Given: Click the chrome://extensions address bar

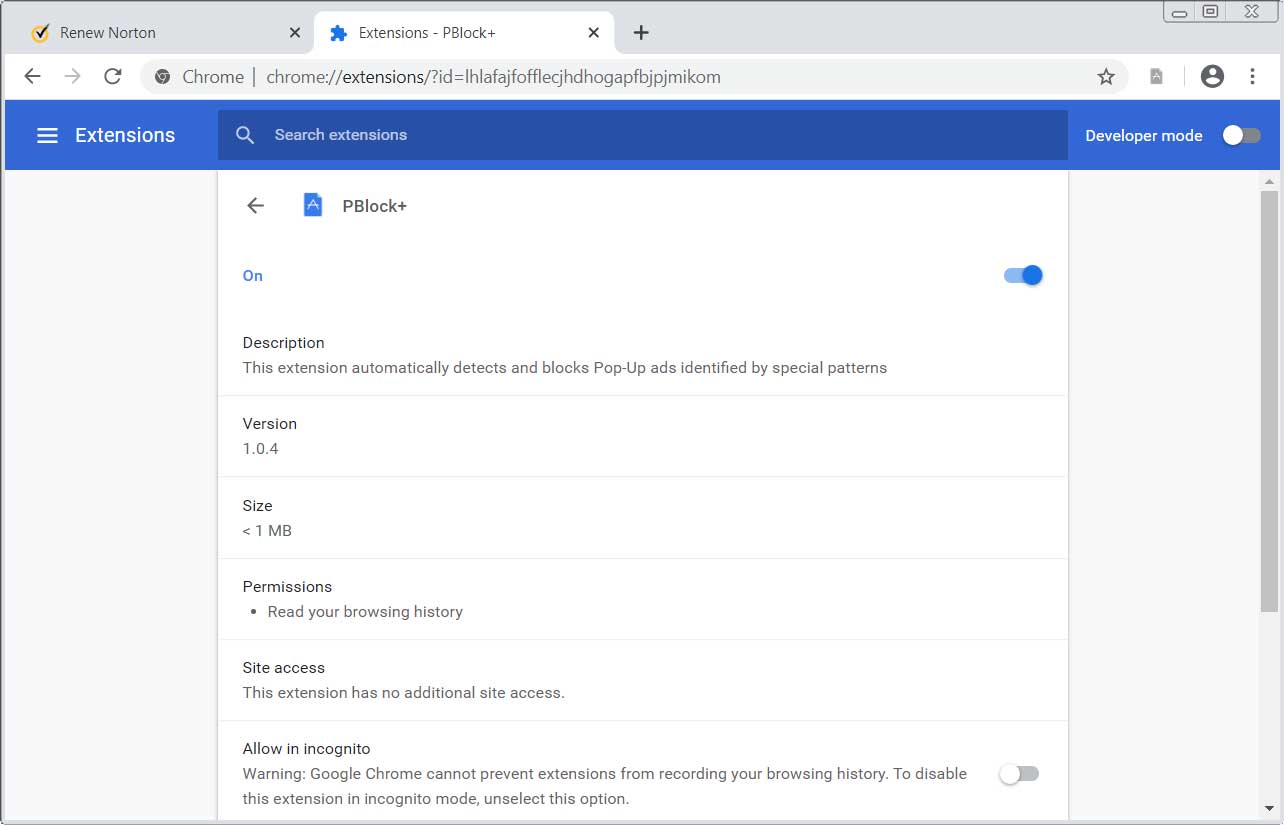Looking at the screenshot, I should pos(600,76).
